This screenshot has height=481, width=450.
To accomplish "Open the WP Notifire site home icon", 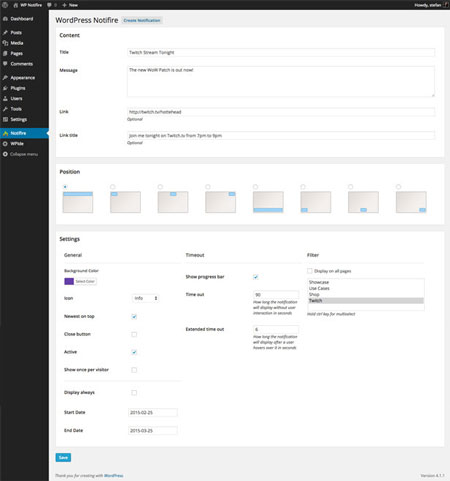I will coord(16,5).
